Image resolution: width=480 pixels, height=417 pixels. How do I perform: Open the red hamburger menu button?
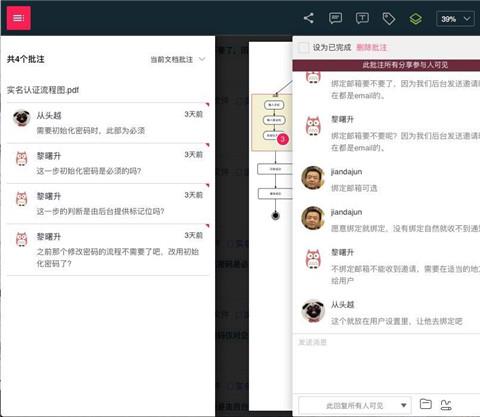19,18
